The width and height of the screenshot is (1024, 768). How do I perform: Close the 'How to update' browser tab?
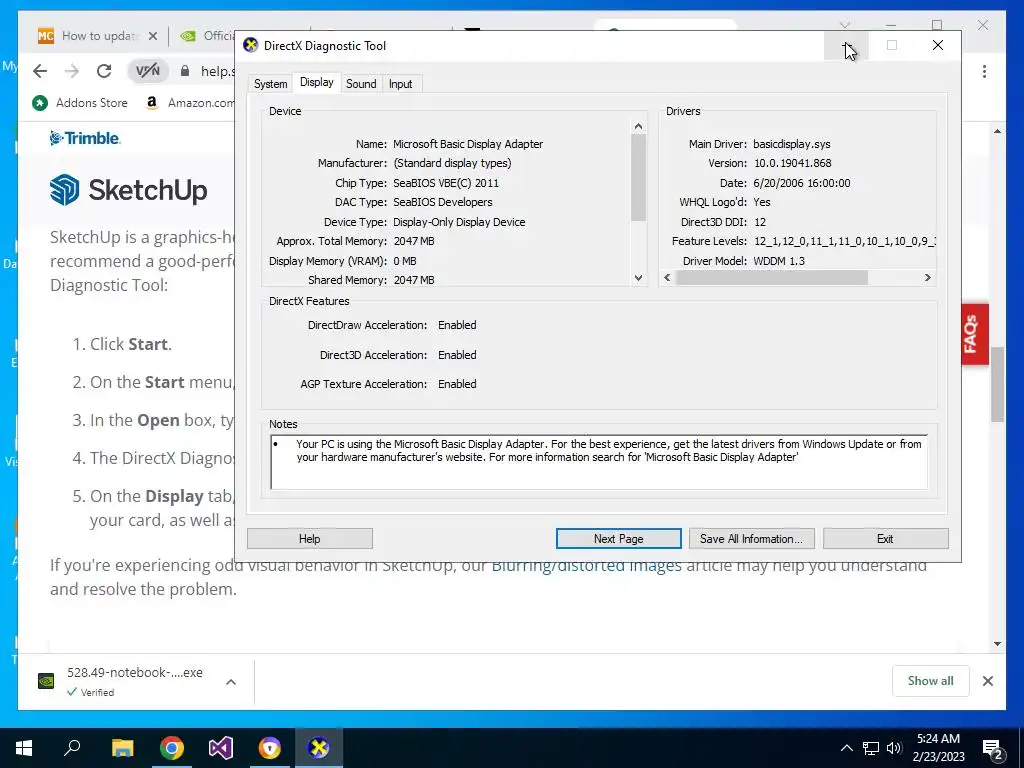tap(153, 36)
